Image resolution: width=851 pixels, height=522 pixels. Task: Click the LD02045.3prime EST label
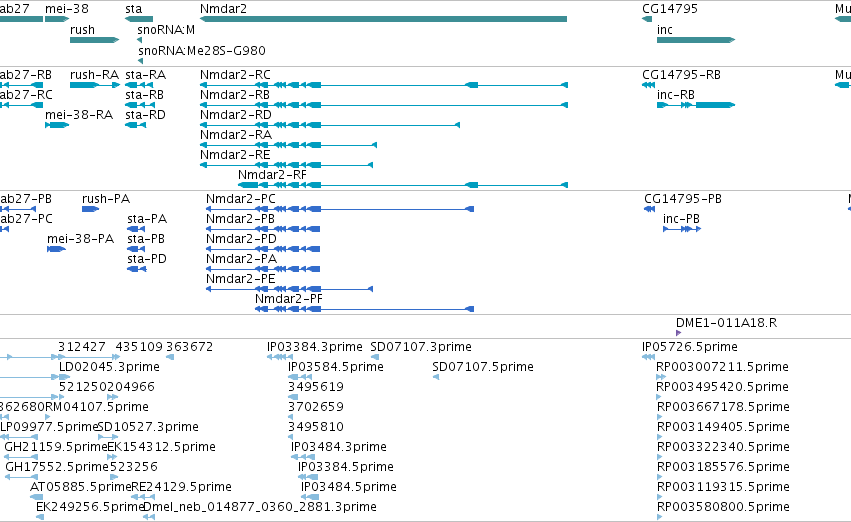(109, 367)
